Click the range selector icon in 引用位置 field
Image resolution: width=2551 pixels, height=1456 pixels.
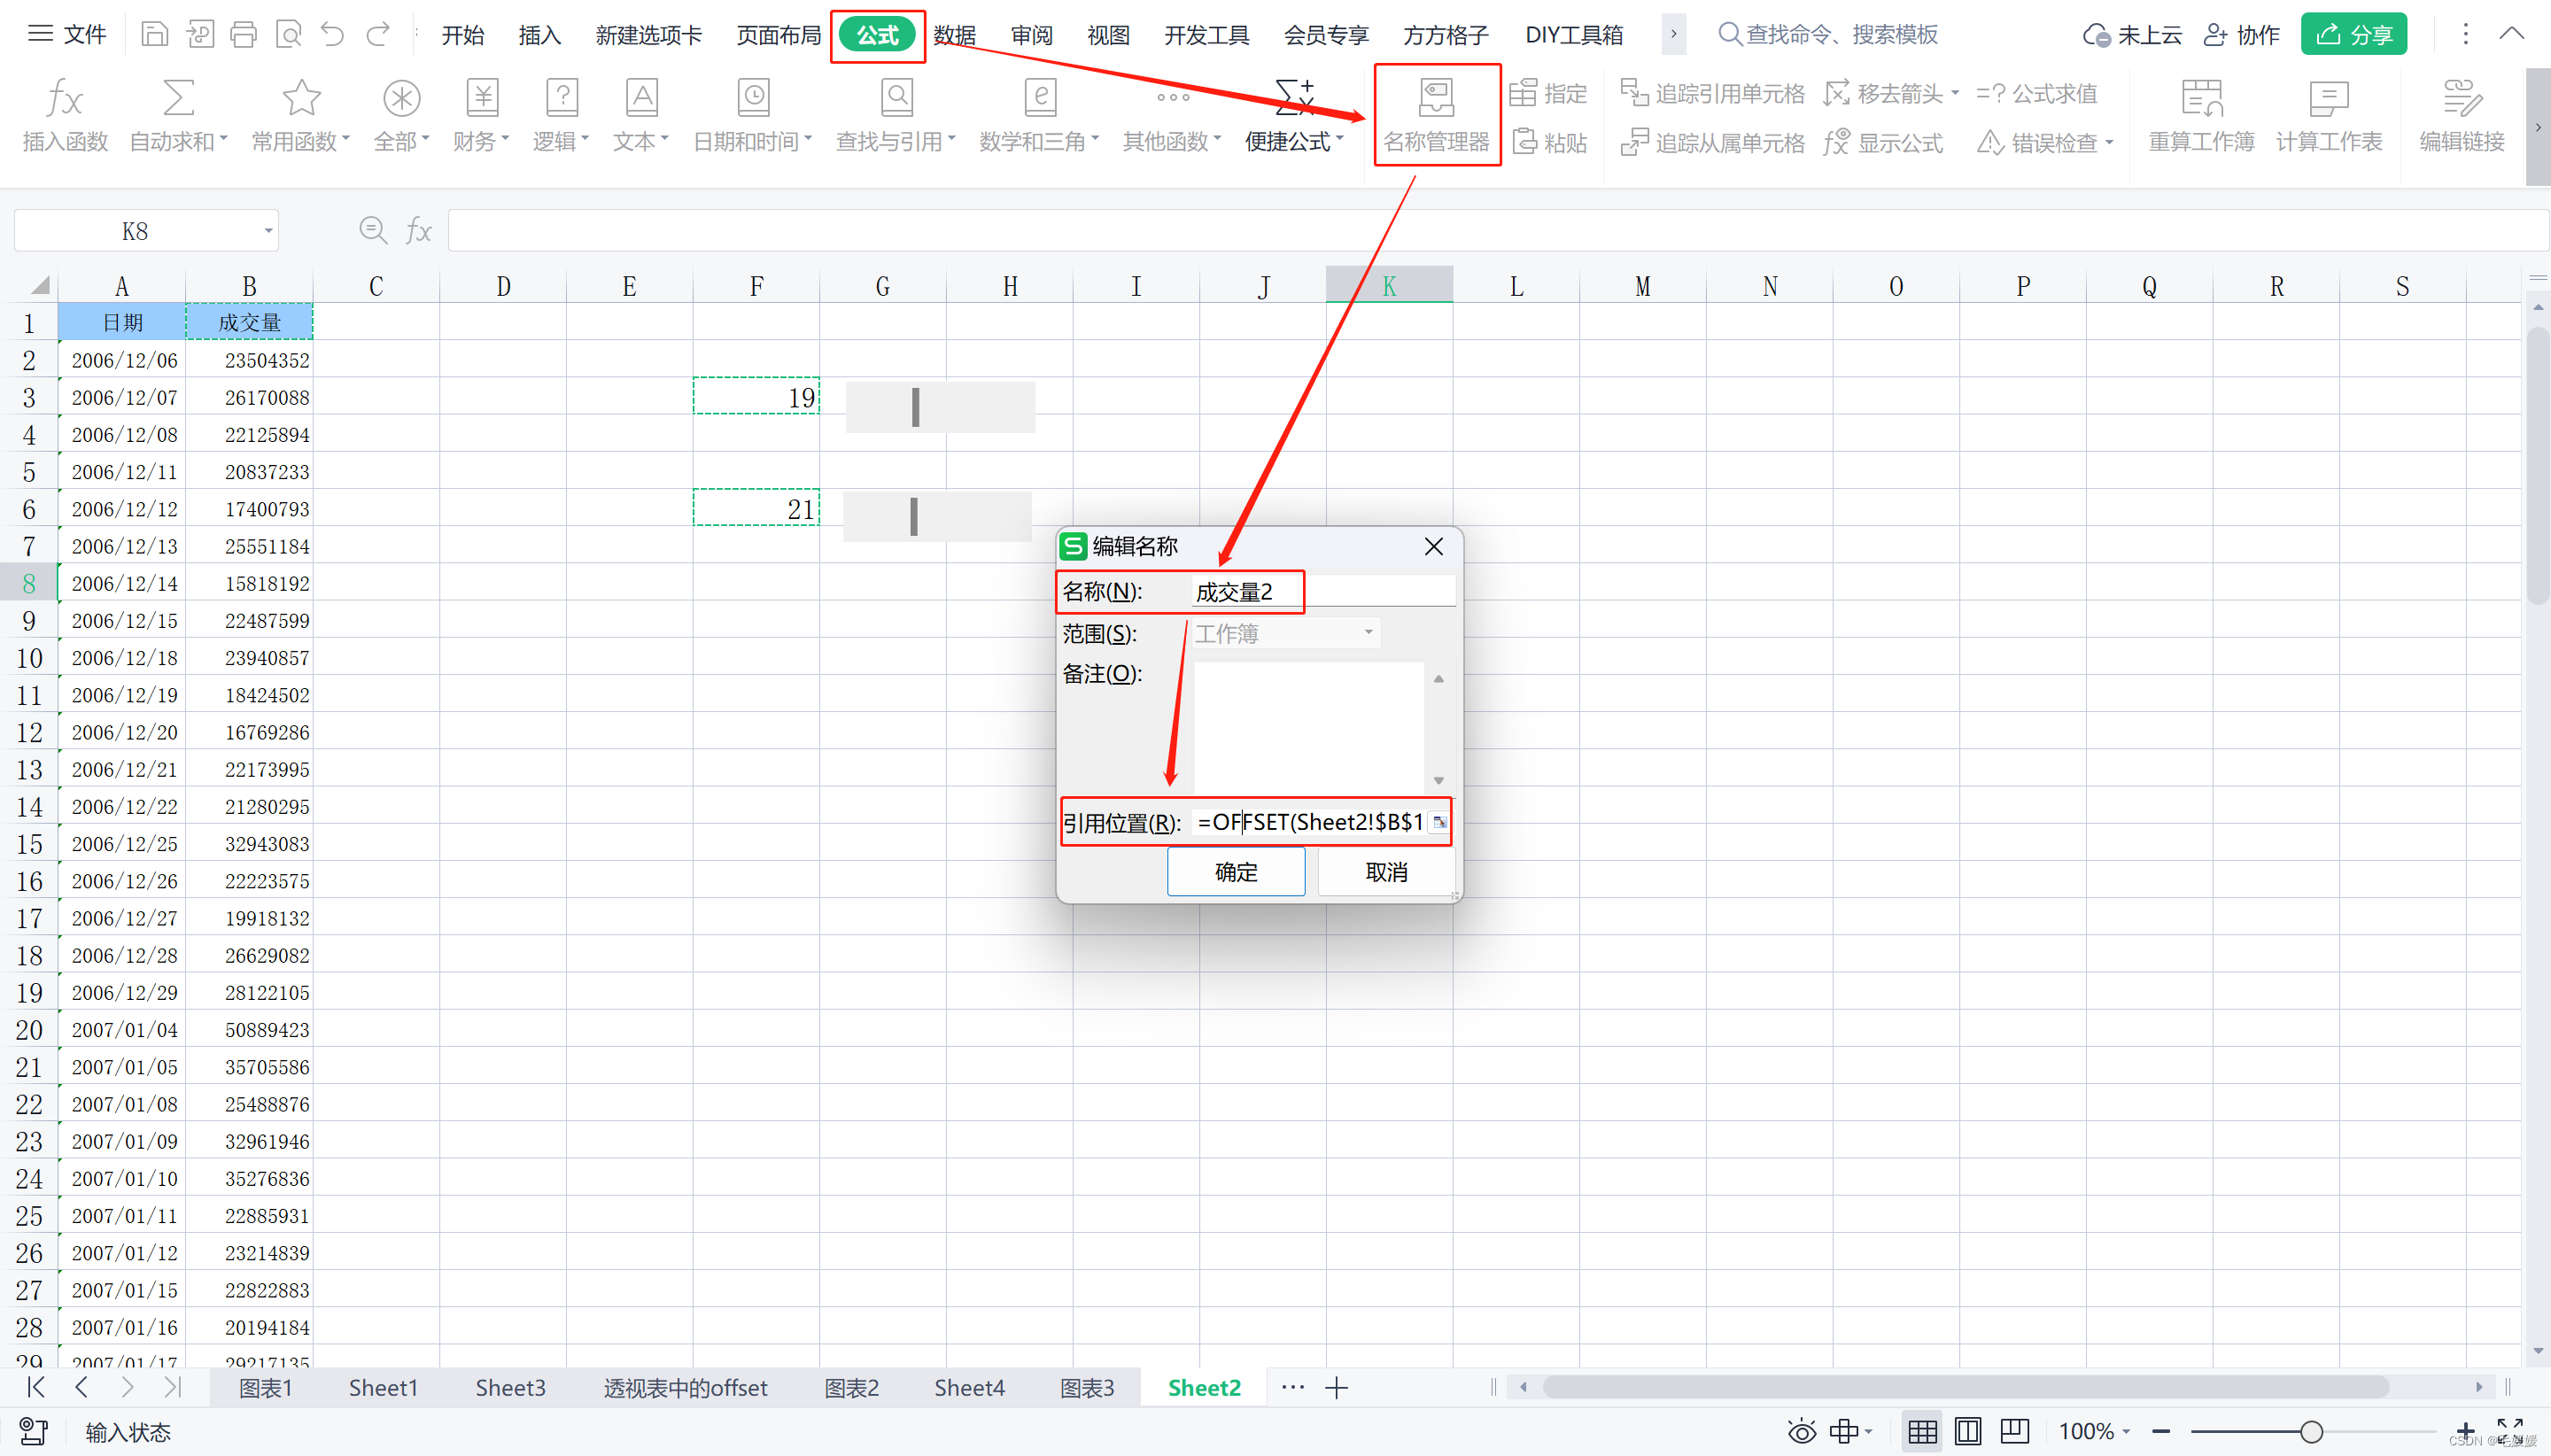point(1439,822)
